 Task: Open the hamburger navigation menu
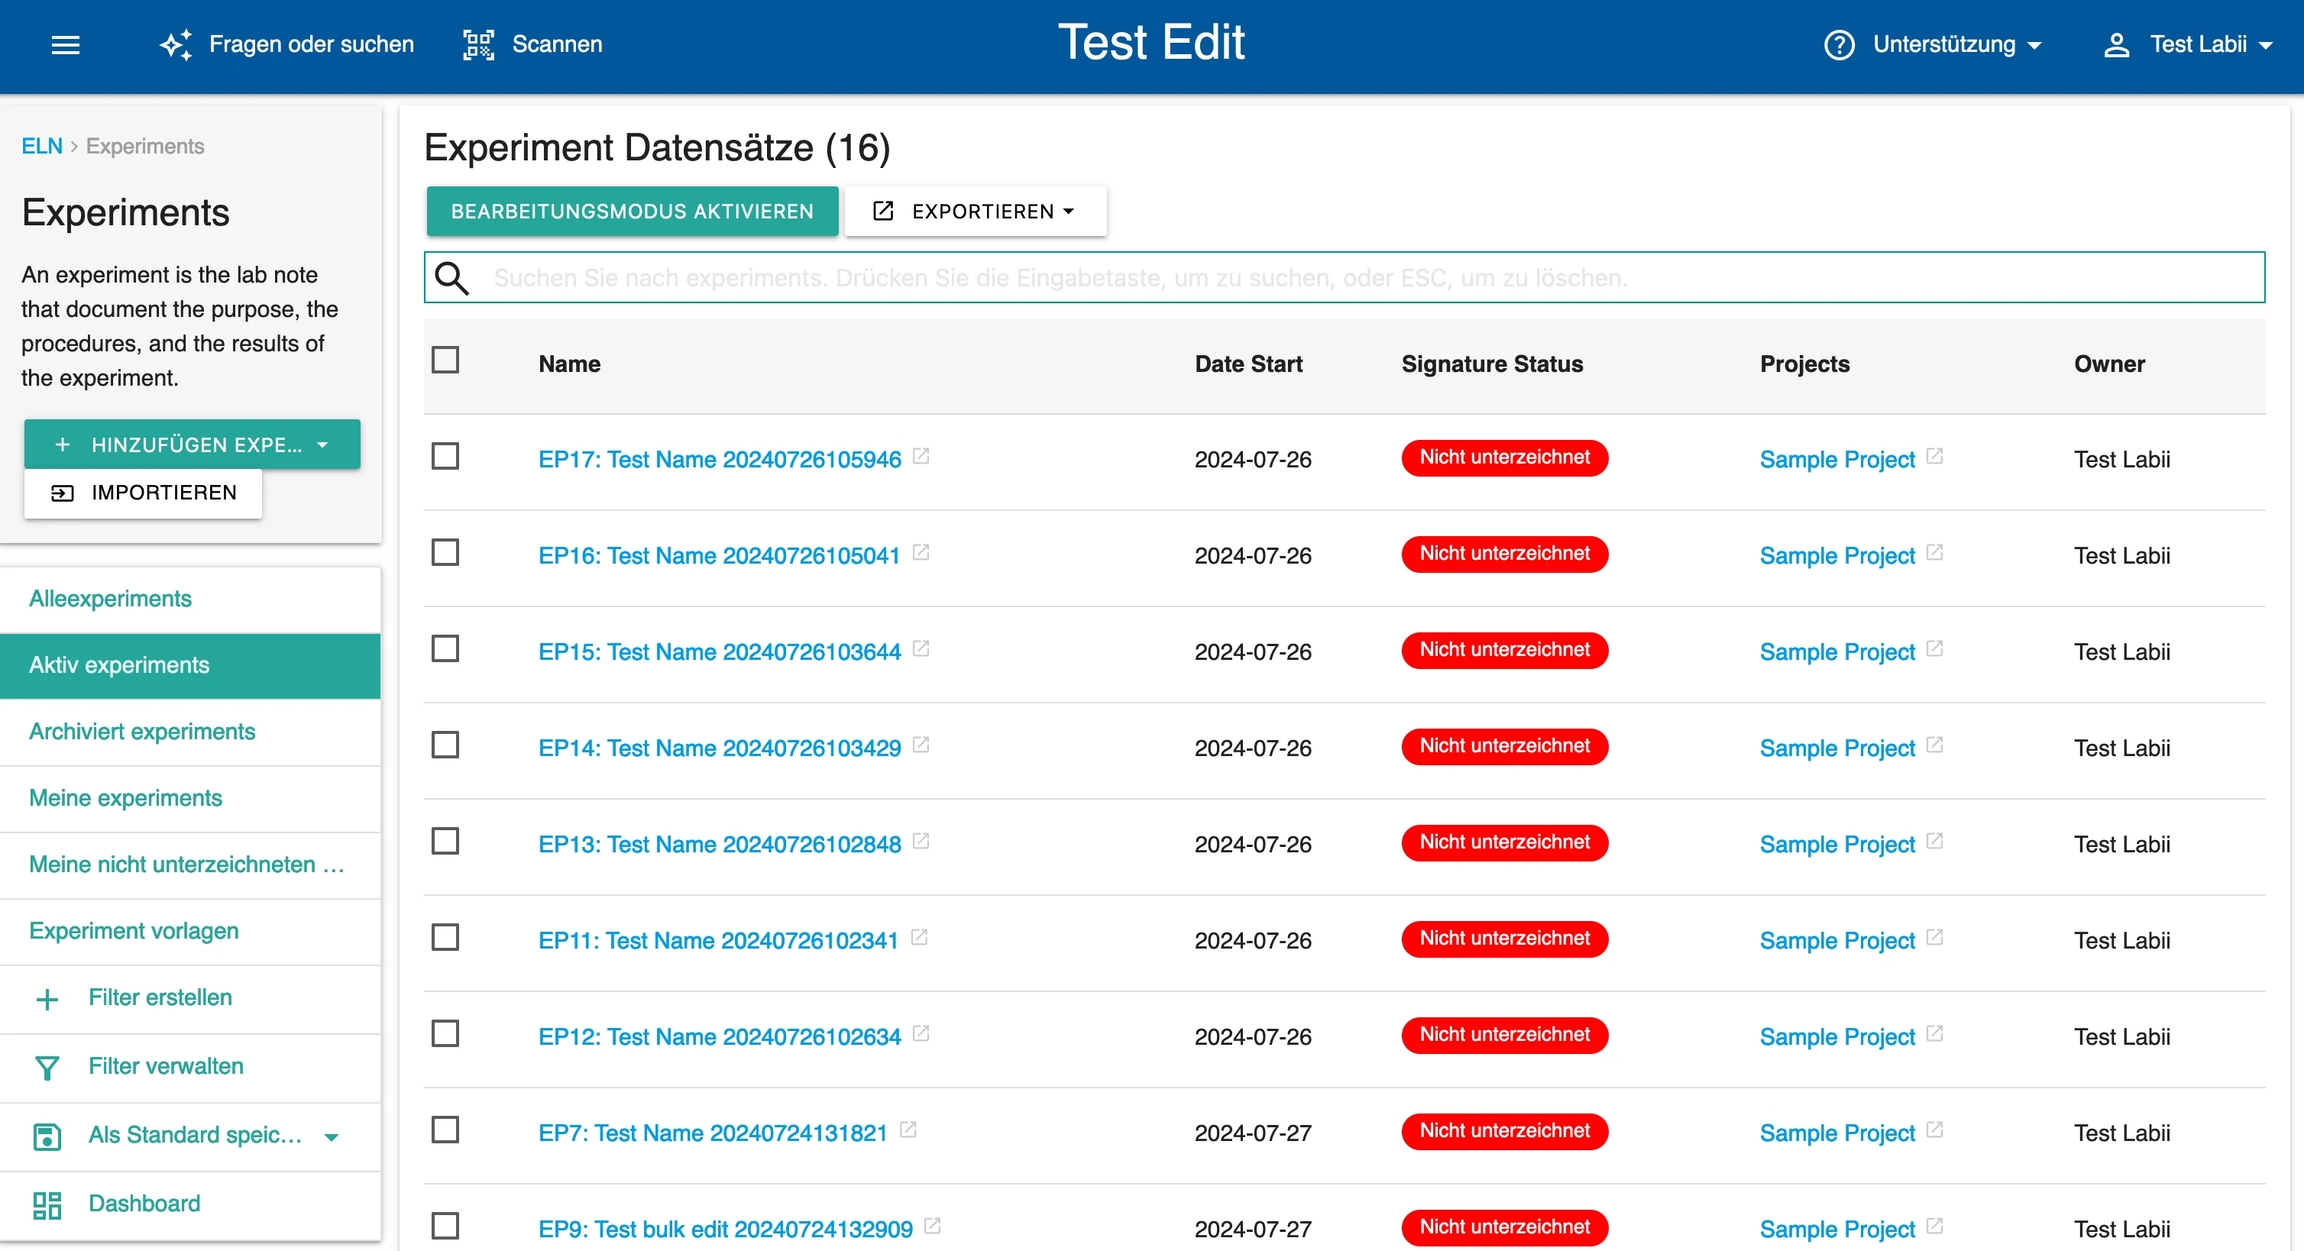(x=65, y=44)
